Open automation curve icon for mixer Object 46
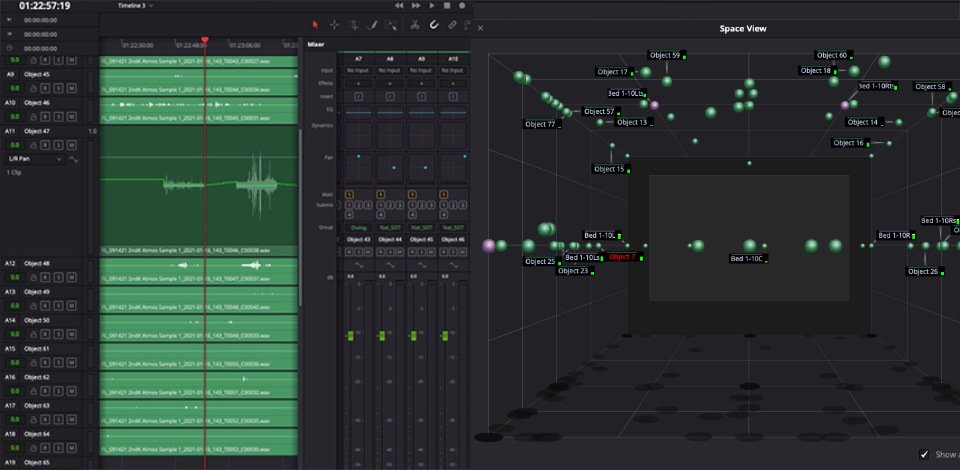960x470 pixels. coord(453,265)
